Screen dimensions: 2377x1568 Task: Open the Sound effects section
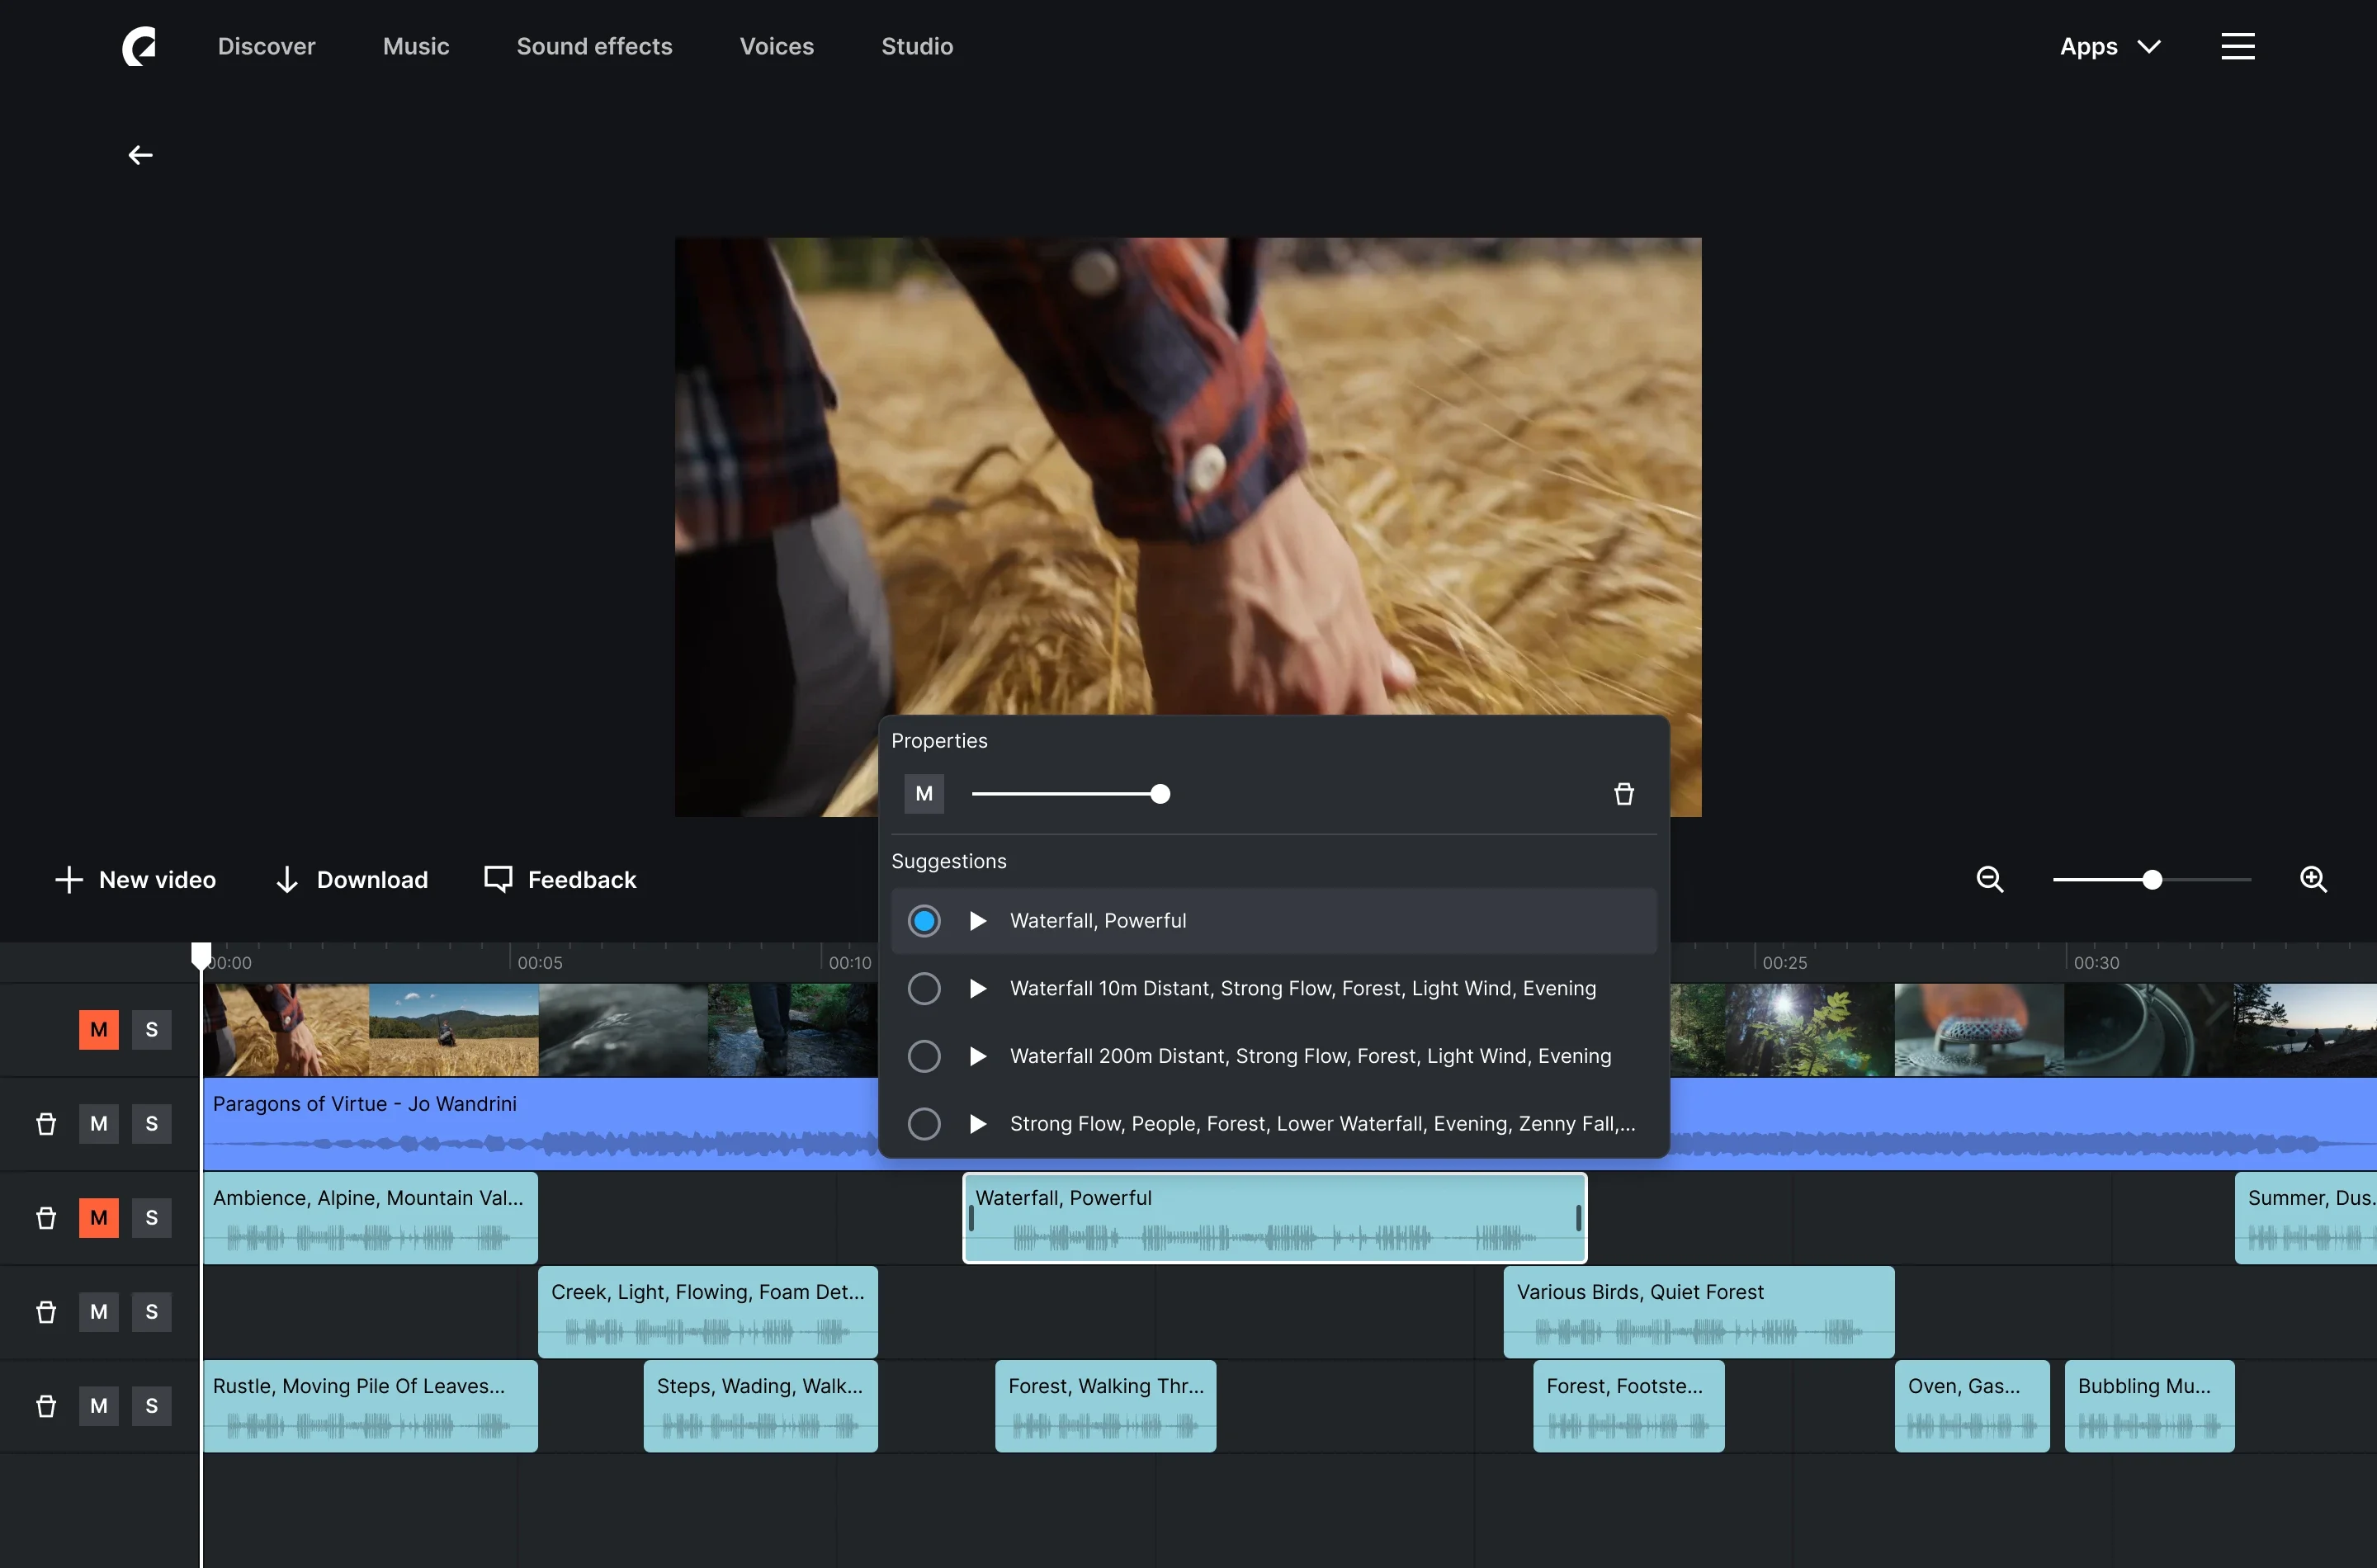[x=594, y=46]
